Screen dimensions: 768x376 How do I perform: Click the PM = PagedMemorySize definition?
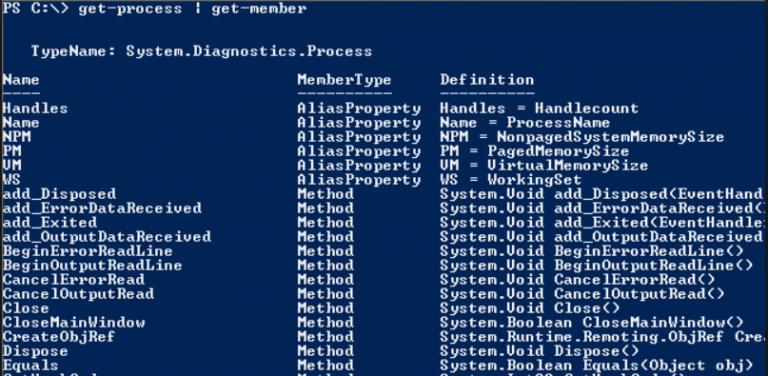click(534, 151)
